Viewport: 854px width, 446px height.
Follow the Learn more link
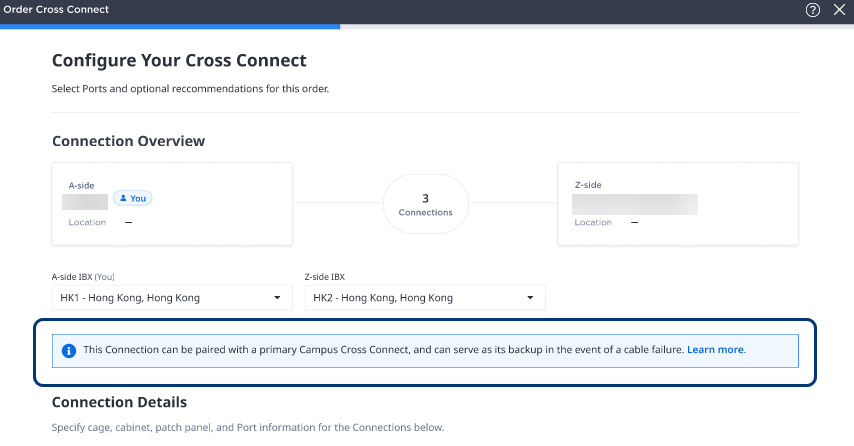[715, 350]
